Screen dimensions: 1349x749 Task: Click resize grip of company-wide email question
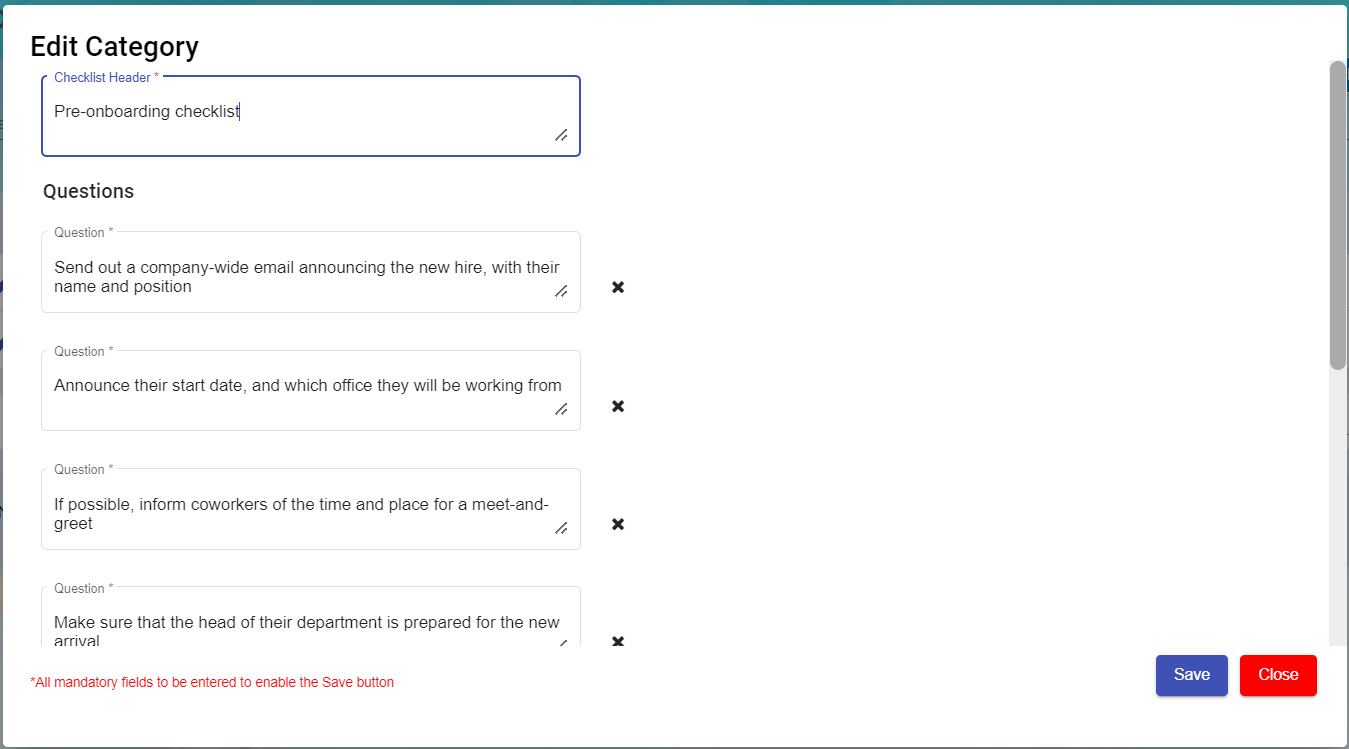561,291
